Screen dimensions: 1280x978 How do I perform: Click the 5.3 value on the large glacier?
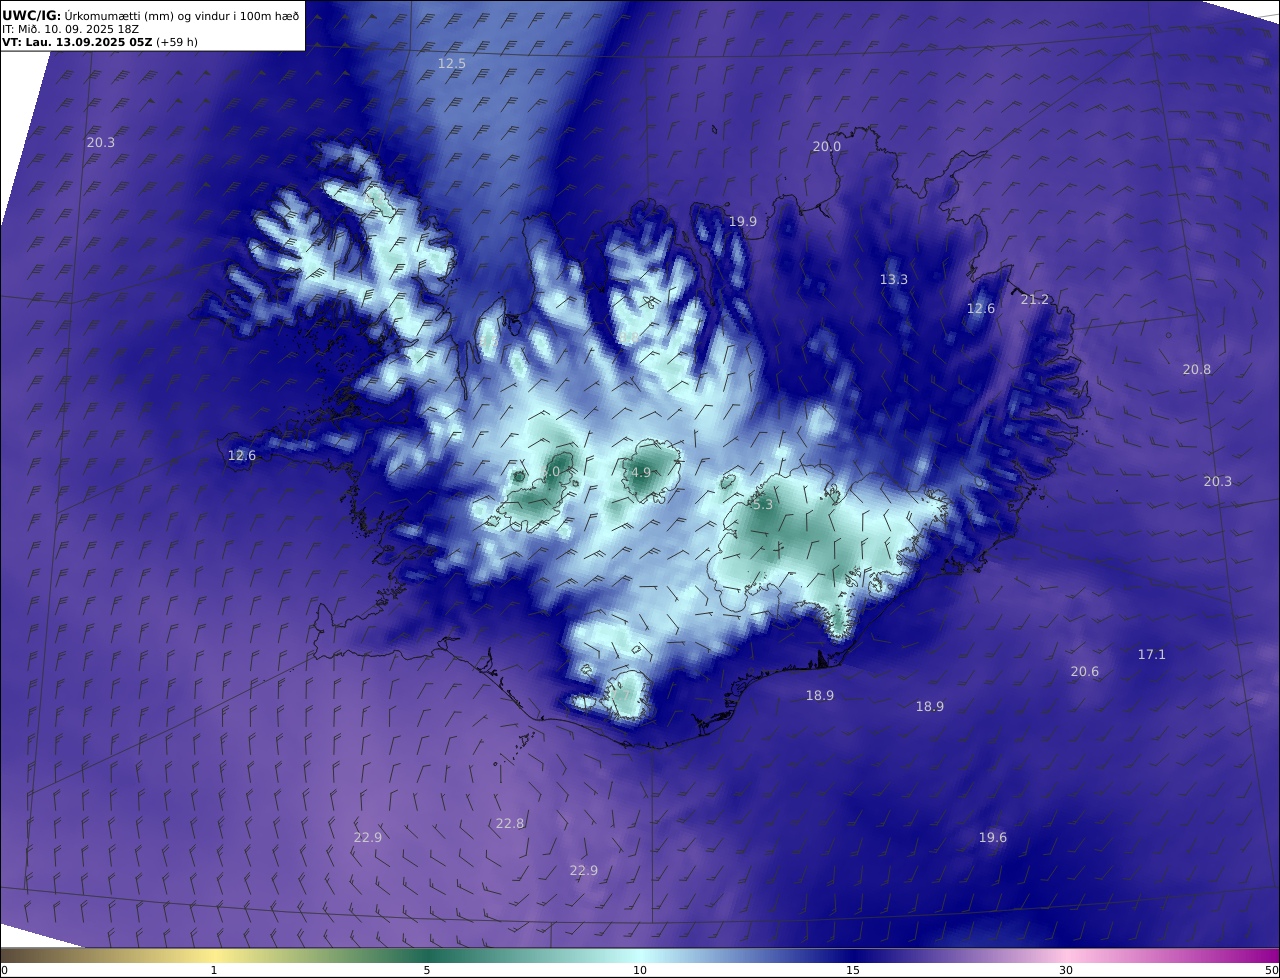[762, 505]
